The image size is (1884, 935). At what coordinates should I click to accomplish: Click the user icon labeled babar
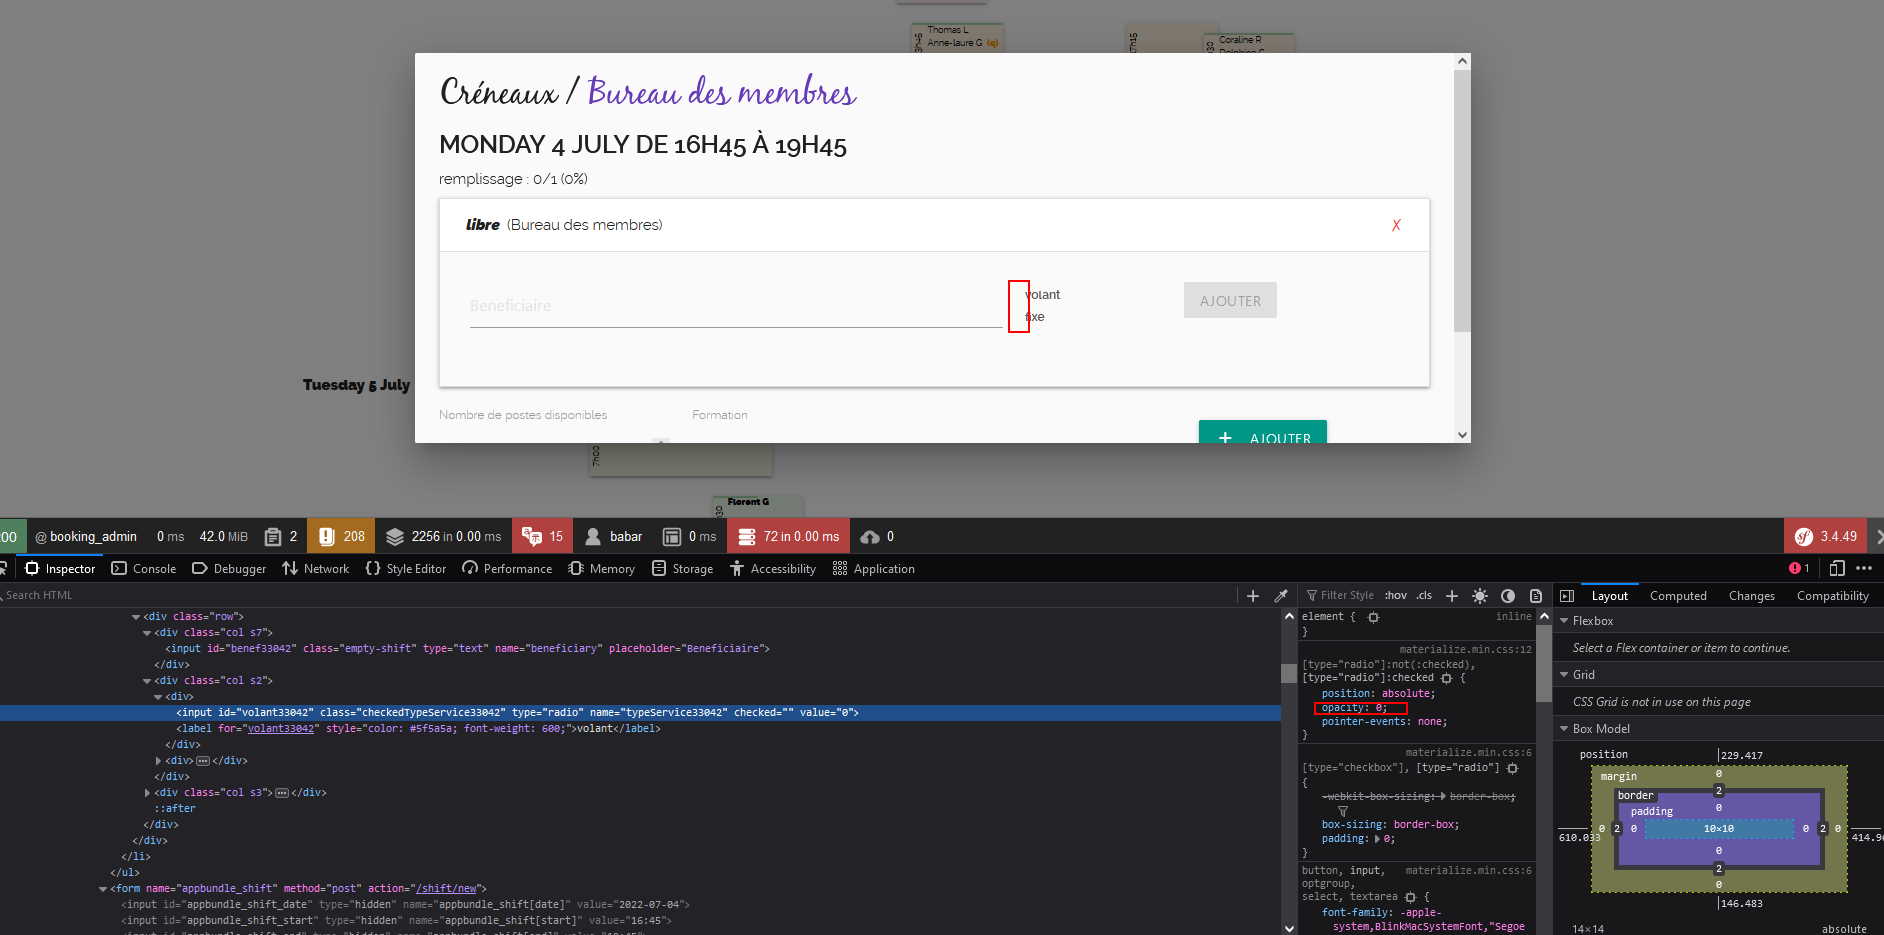point(593,537)
